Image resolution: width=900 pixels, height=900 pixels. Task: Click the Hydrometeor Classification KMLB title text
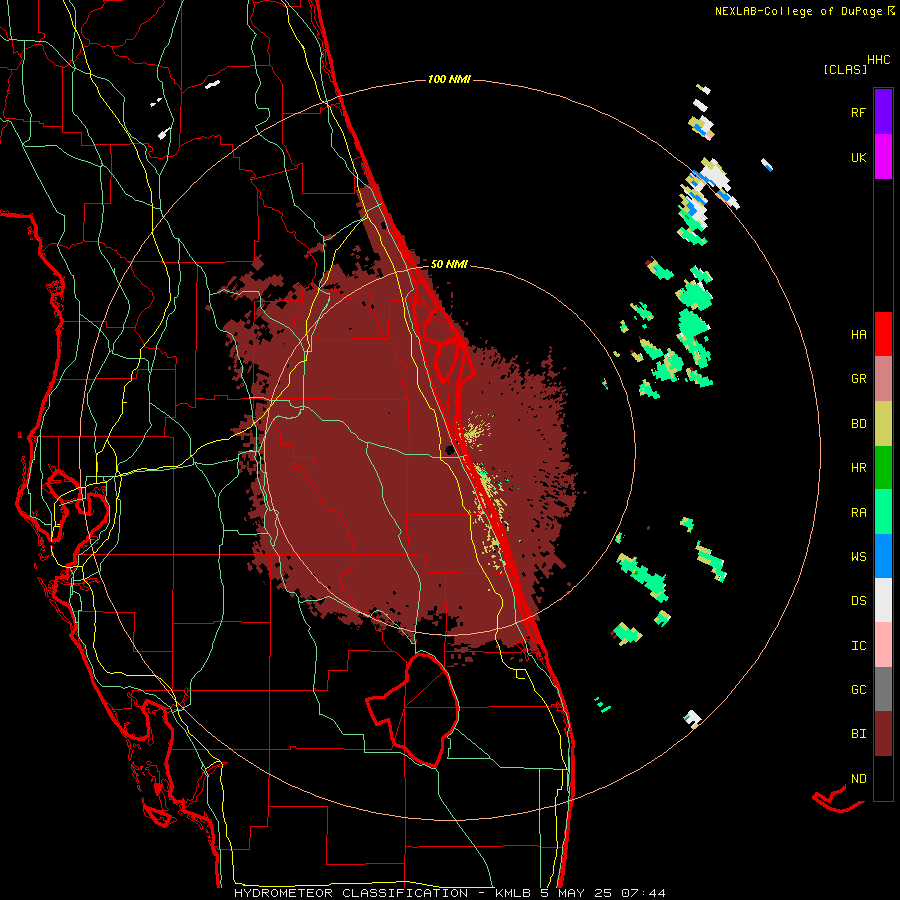click(449, 893)
